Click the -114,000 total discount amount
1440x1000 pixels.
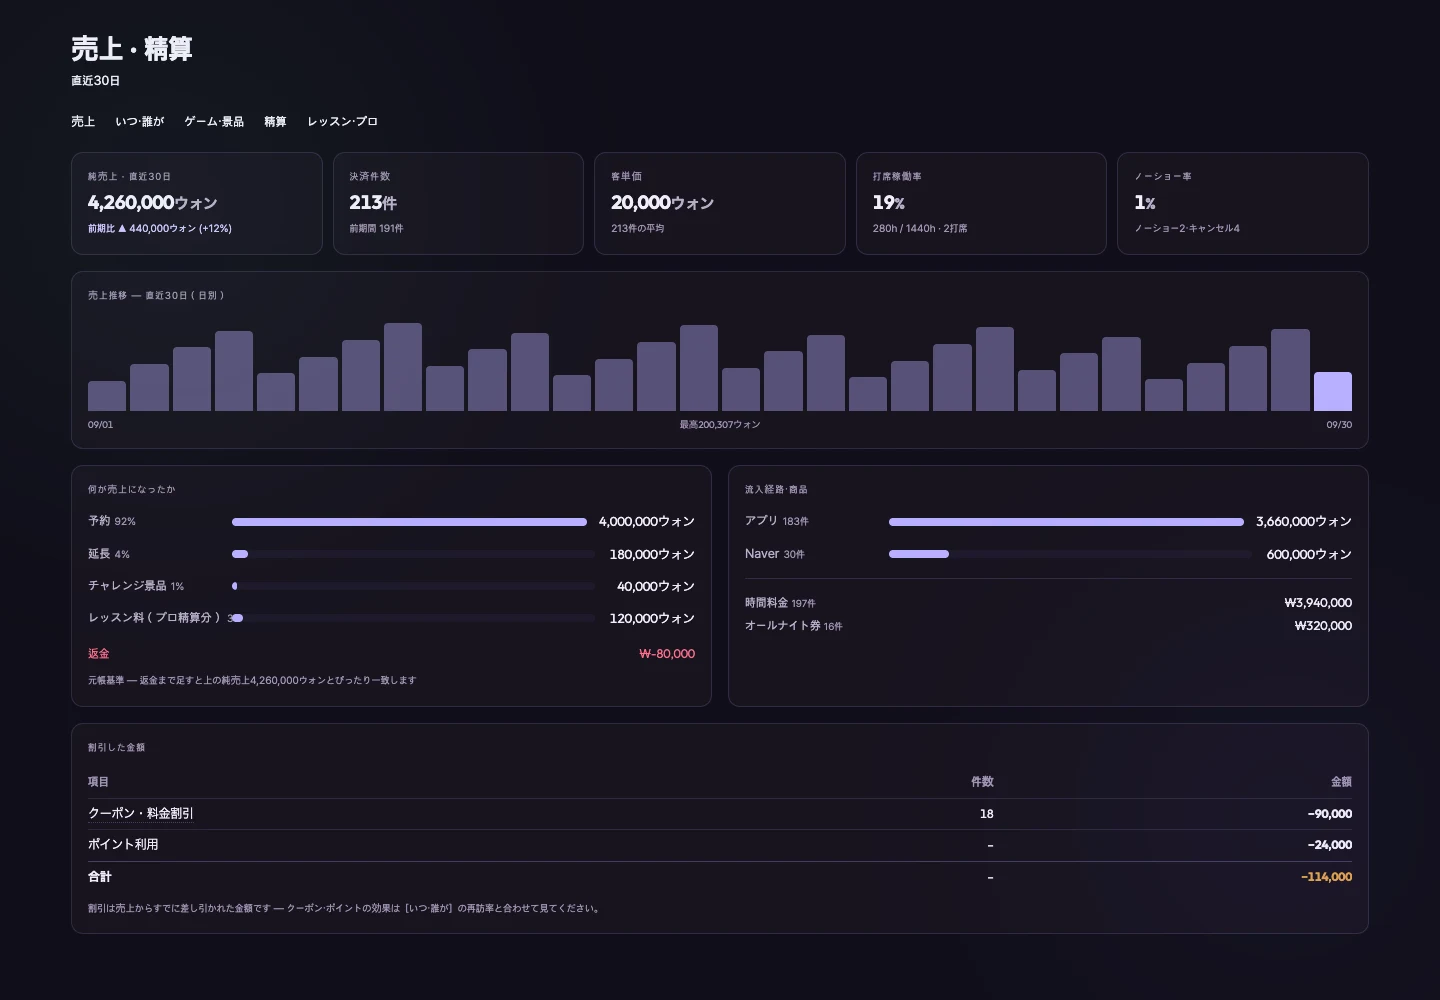point(1326,877)
